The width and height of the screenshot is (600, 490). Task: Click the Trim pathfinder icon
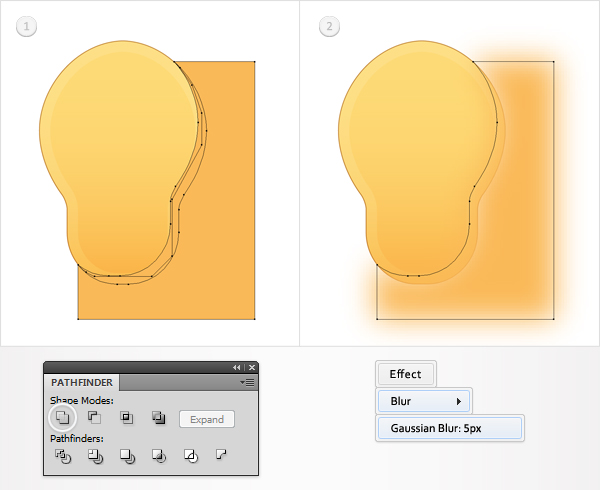click(x=95, y=456)
